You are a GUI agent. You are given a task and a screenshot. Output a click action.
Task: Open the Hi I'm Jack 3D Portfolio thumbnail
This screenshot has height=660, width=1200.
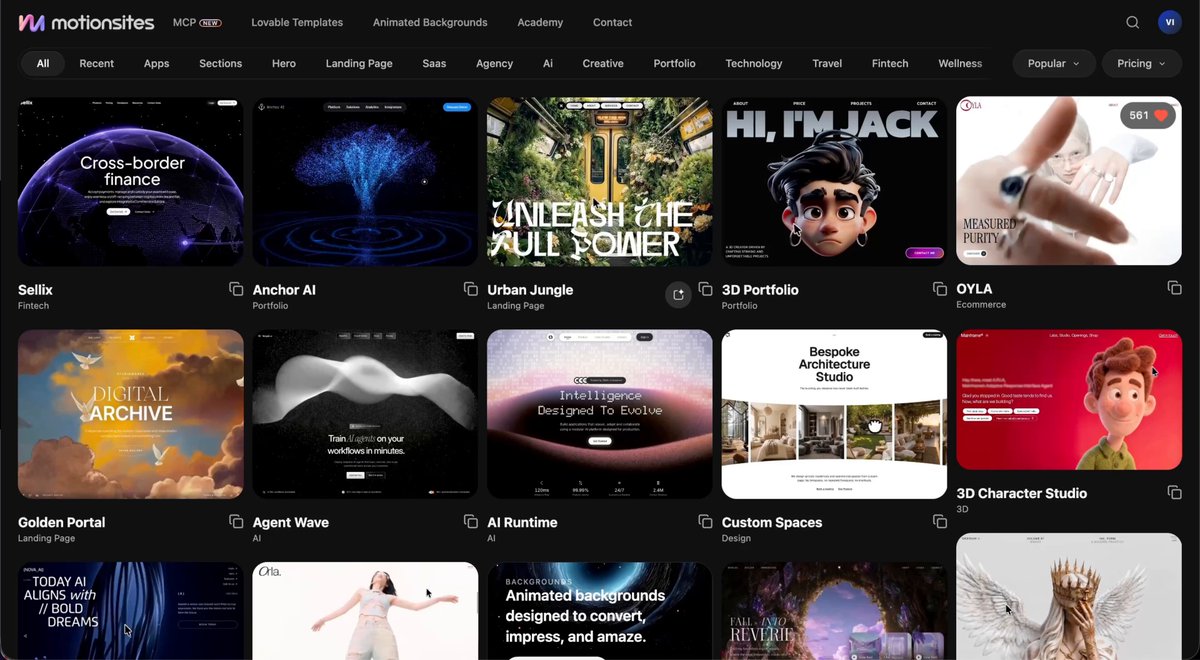pos(834,182)
